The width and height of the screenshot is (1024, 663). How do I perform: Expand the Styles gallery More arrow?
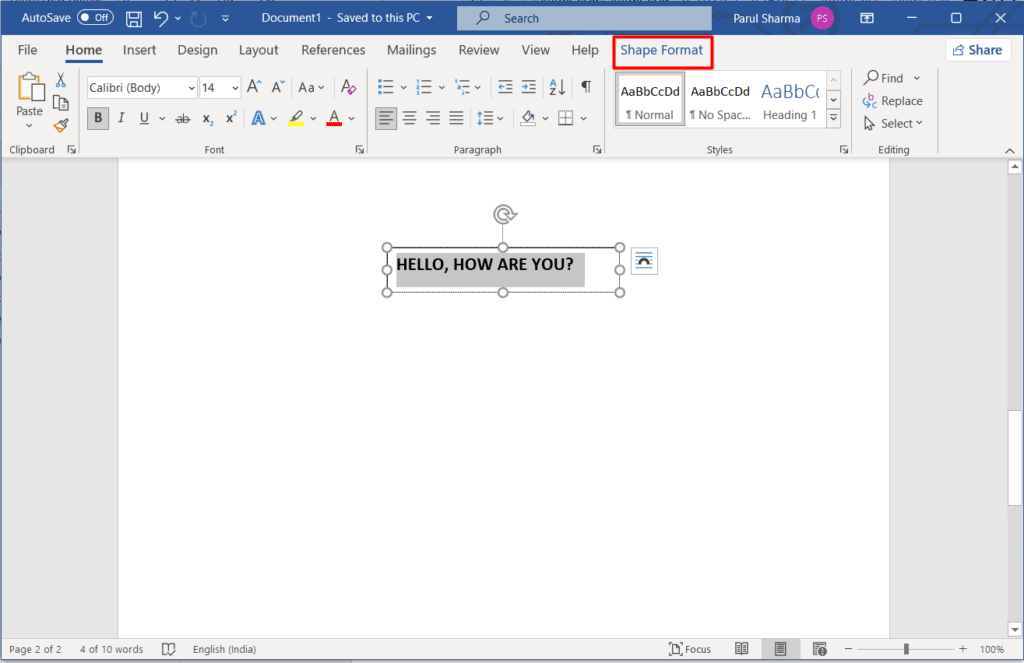point(833,118)
